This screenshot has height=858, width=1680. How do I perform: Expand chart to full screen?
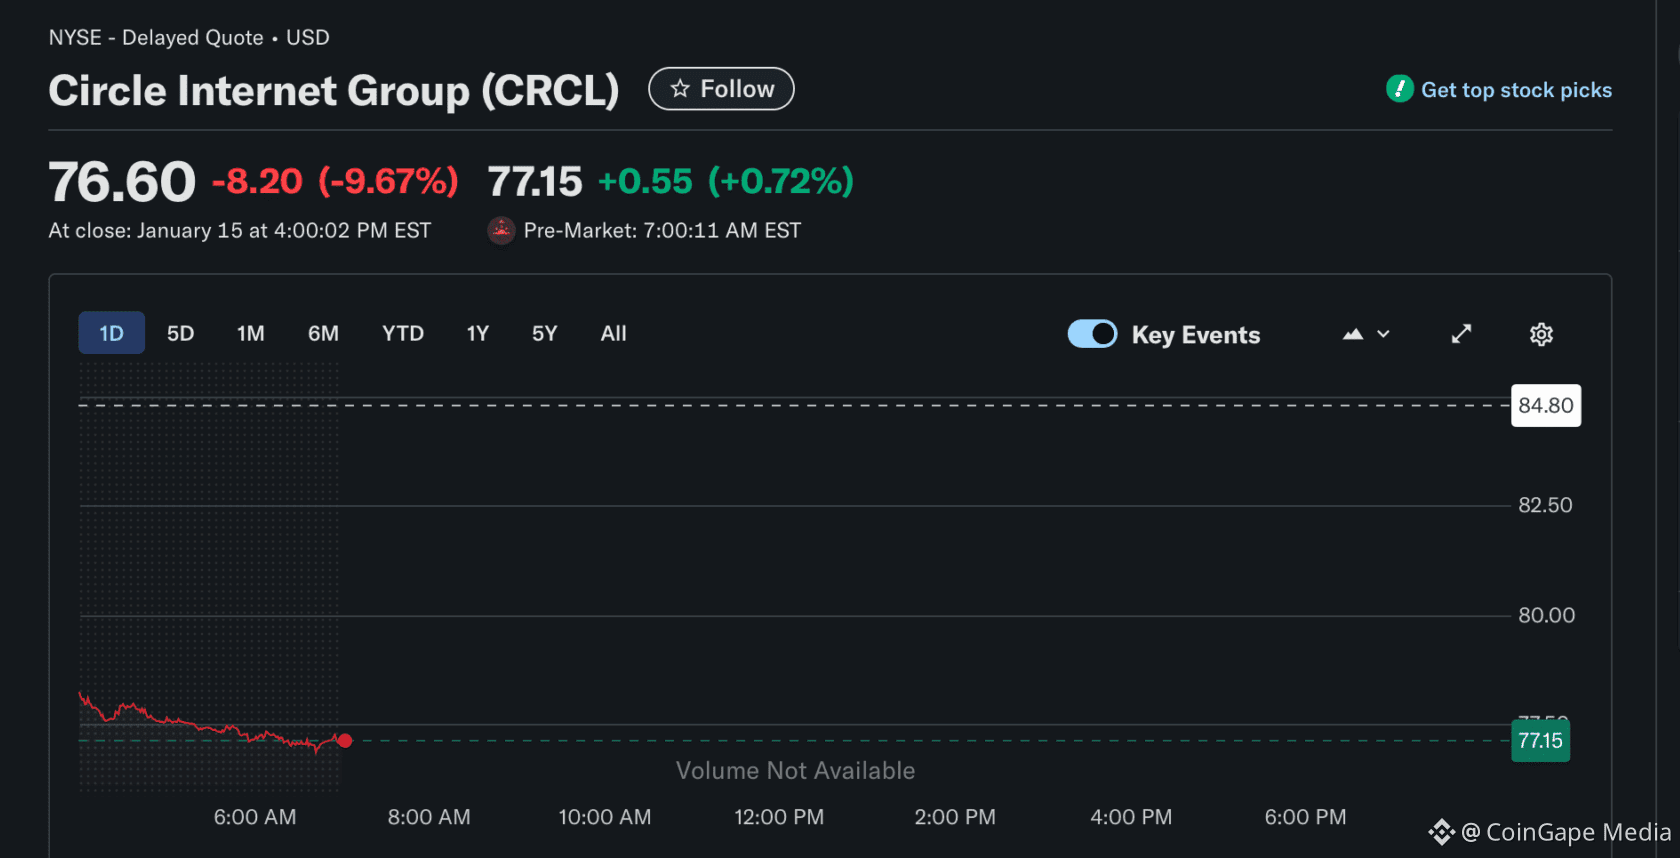[x=1461, y=334]
